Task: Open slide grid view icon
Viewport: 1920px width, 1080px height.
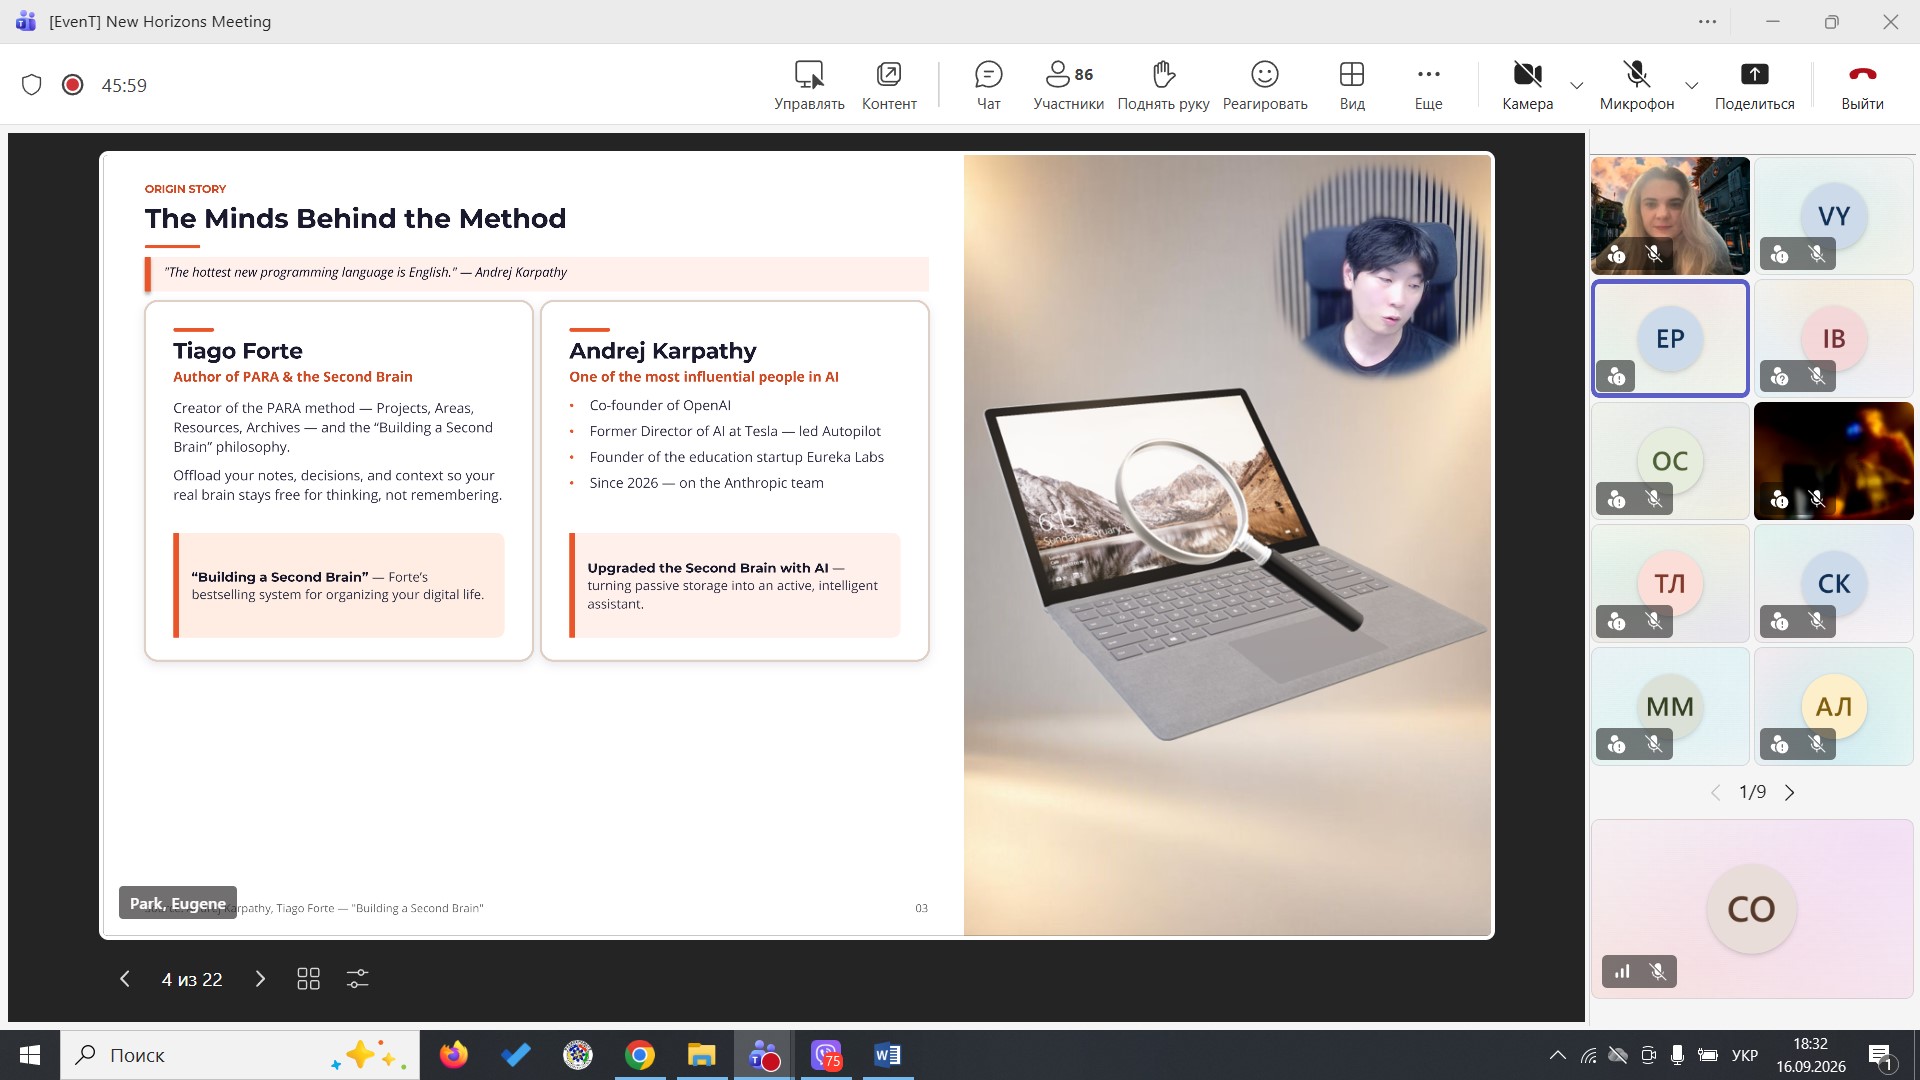Action: 308,979
